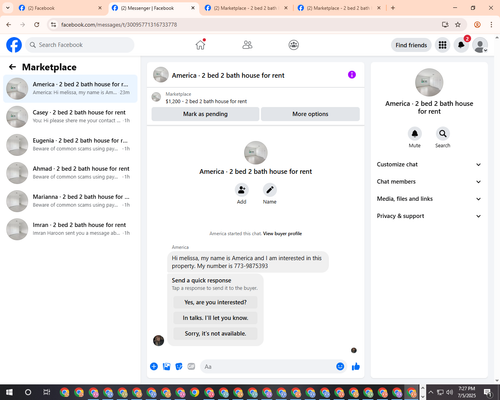The height and width of the screenshot is (400, 500).
Task: Open more actions plus icon in composer
Action: coord(154,367)
